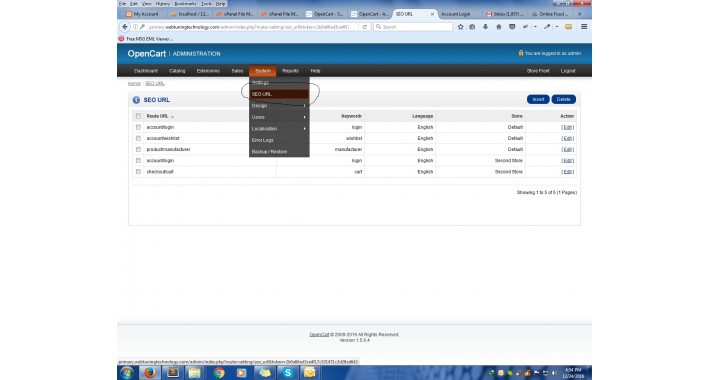Open the media player taskbar icon
710x380 pixels.
(241, 373)
